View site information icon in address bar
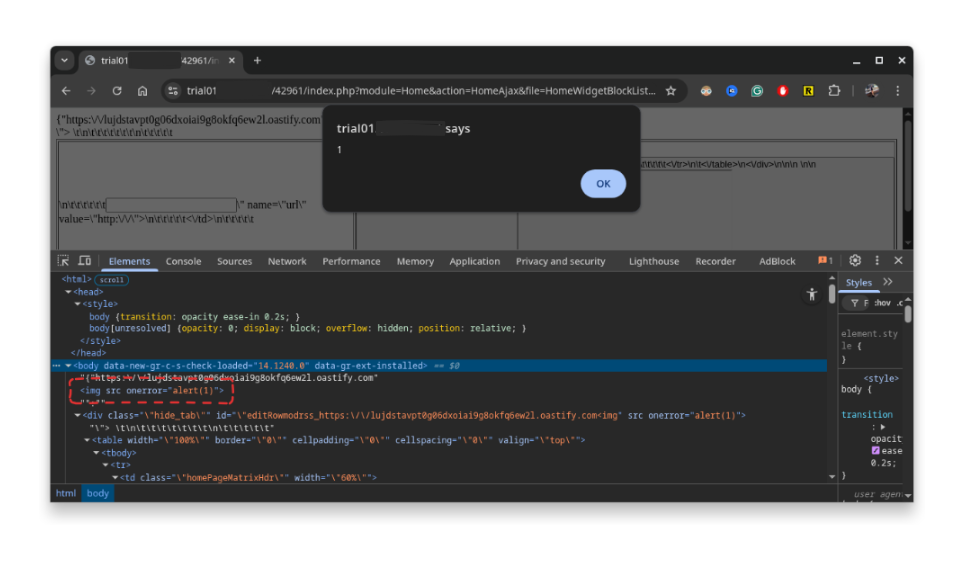Image resolution: width=963 pixels, height=563 pixels. point(173,91)
